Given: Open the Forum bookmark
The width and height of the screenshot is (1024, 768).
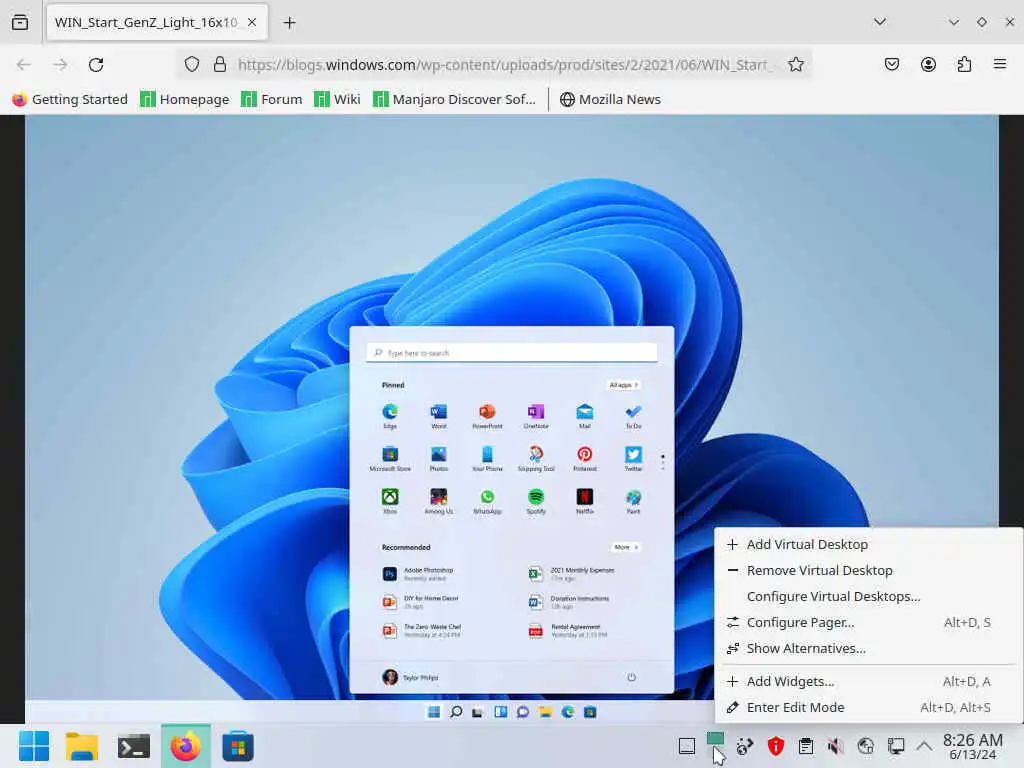Looking at the screenshot, I should [272, 99].
